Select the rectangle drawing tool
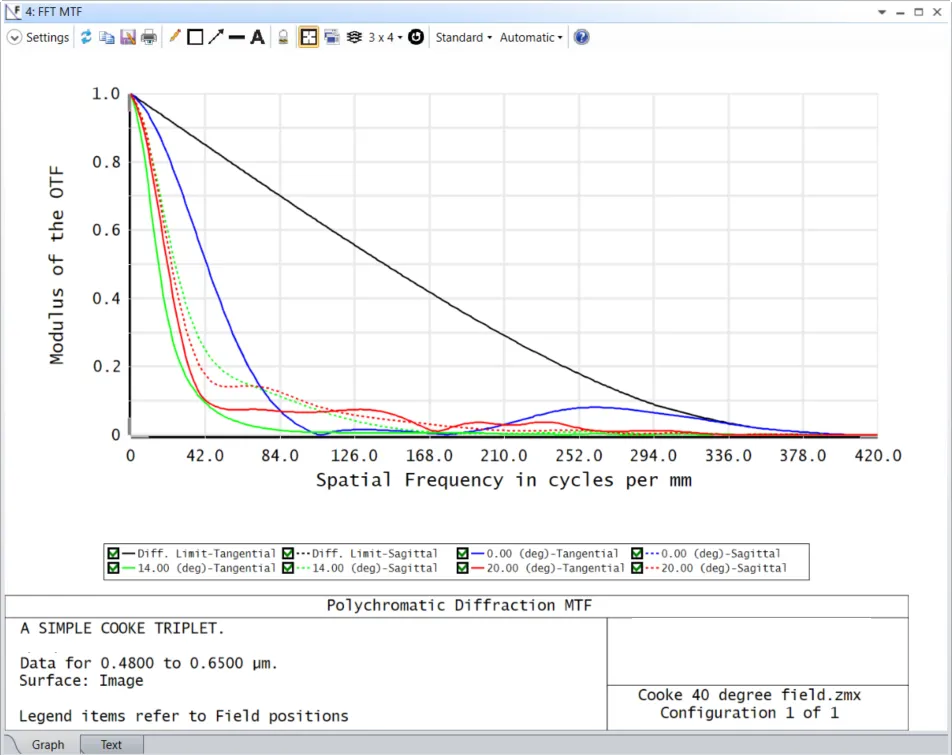Viewport: 952px width, 755px height. pyautogui.click(x=195, y=37)
